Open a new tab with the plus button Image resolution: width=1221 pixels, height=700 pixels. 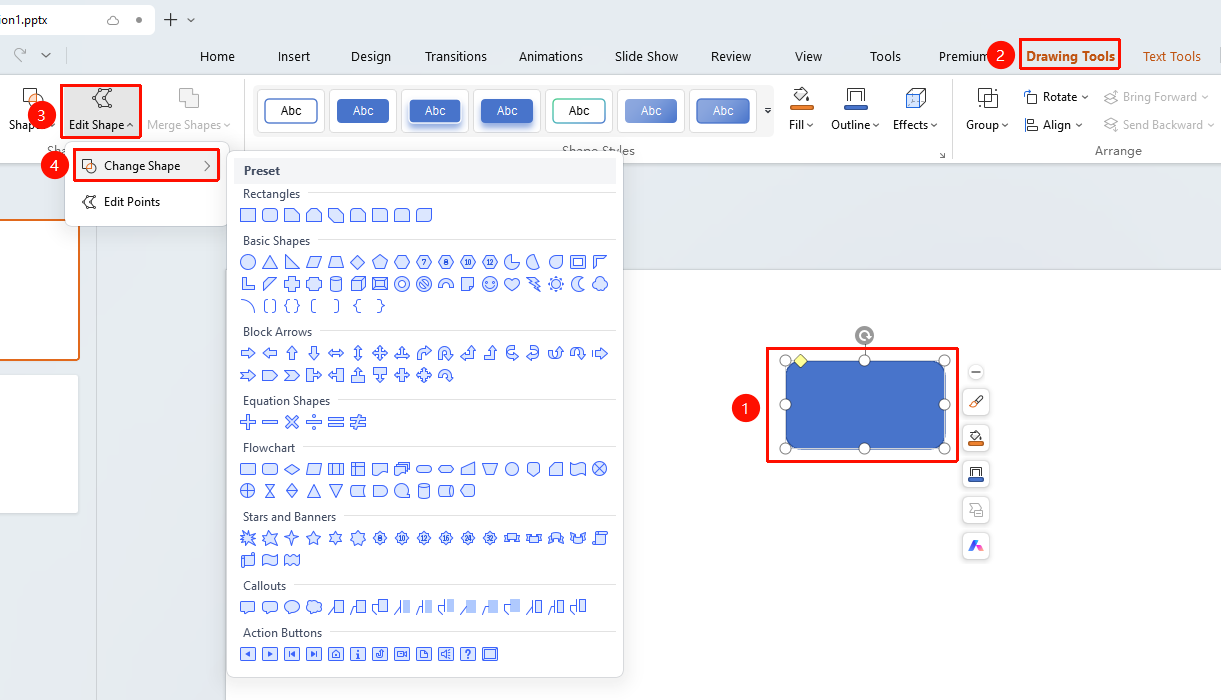[170, 20]
